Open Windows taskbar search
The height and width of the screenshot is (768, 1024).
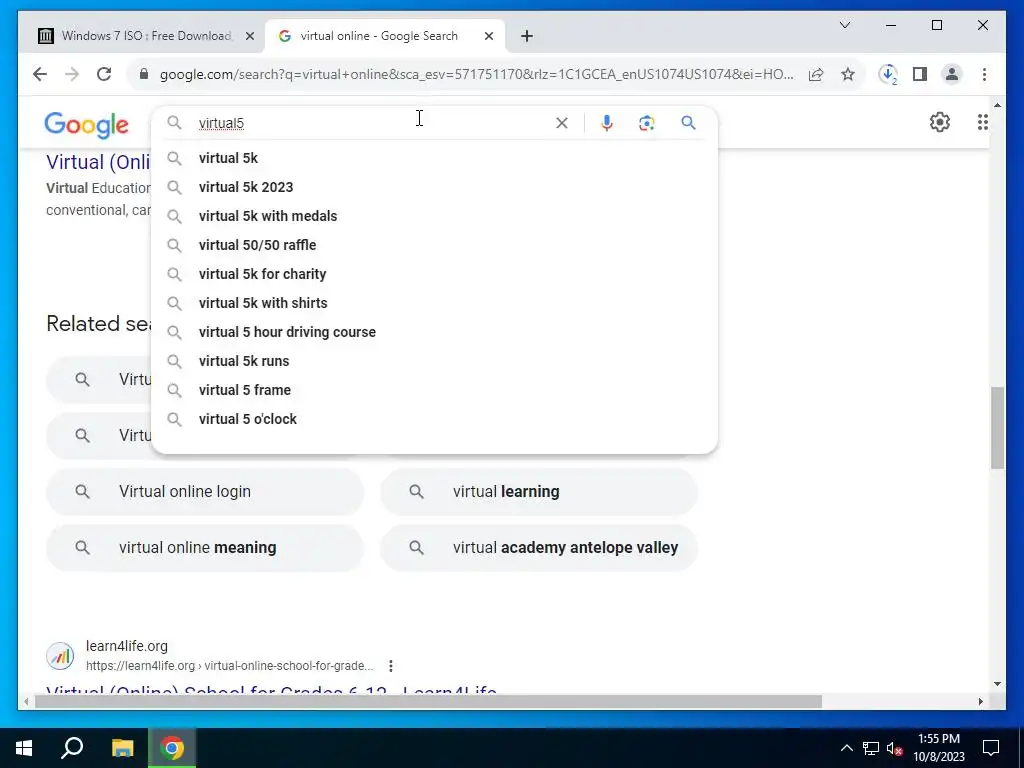coord(72,748)
